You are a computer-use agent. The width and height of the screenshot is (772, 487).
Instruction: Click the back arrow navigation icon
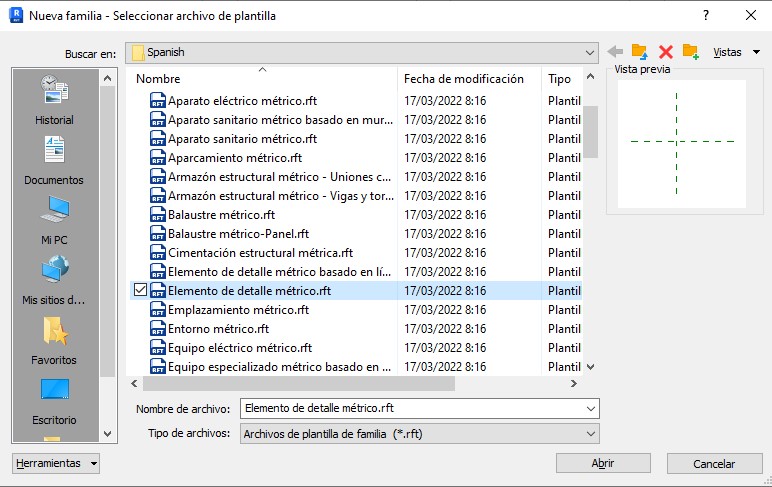click(616, 52)
